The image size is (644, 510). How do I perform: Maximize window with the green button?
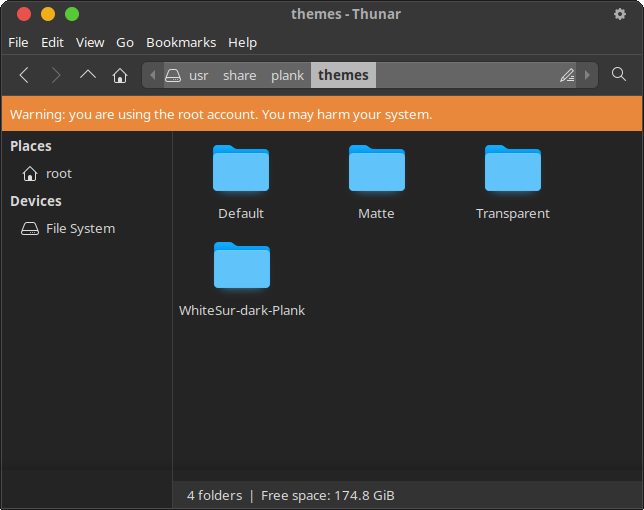[72, 14]
